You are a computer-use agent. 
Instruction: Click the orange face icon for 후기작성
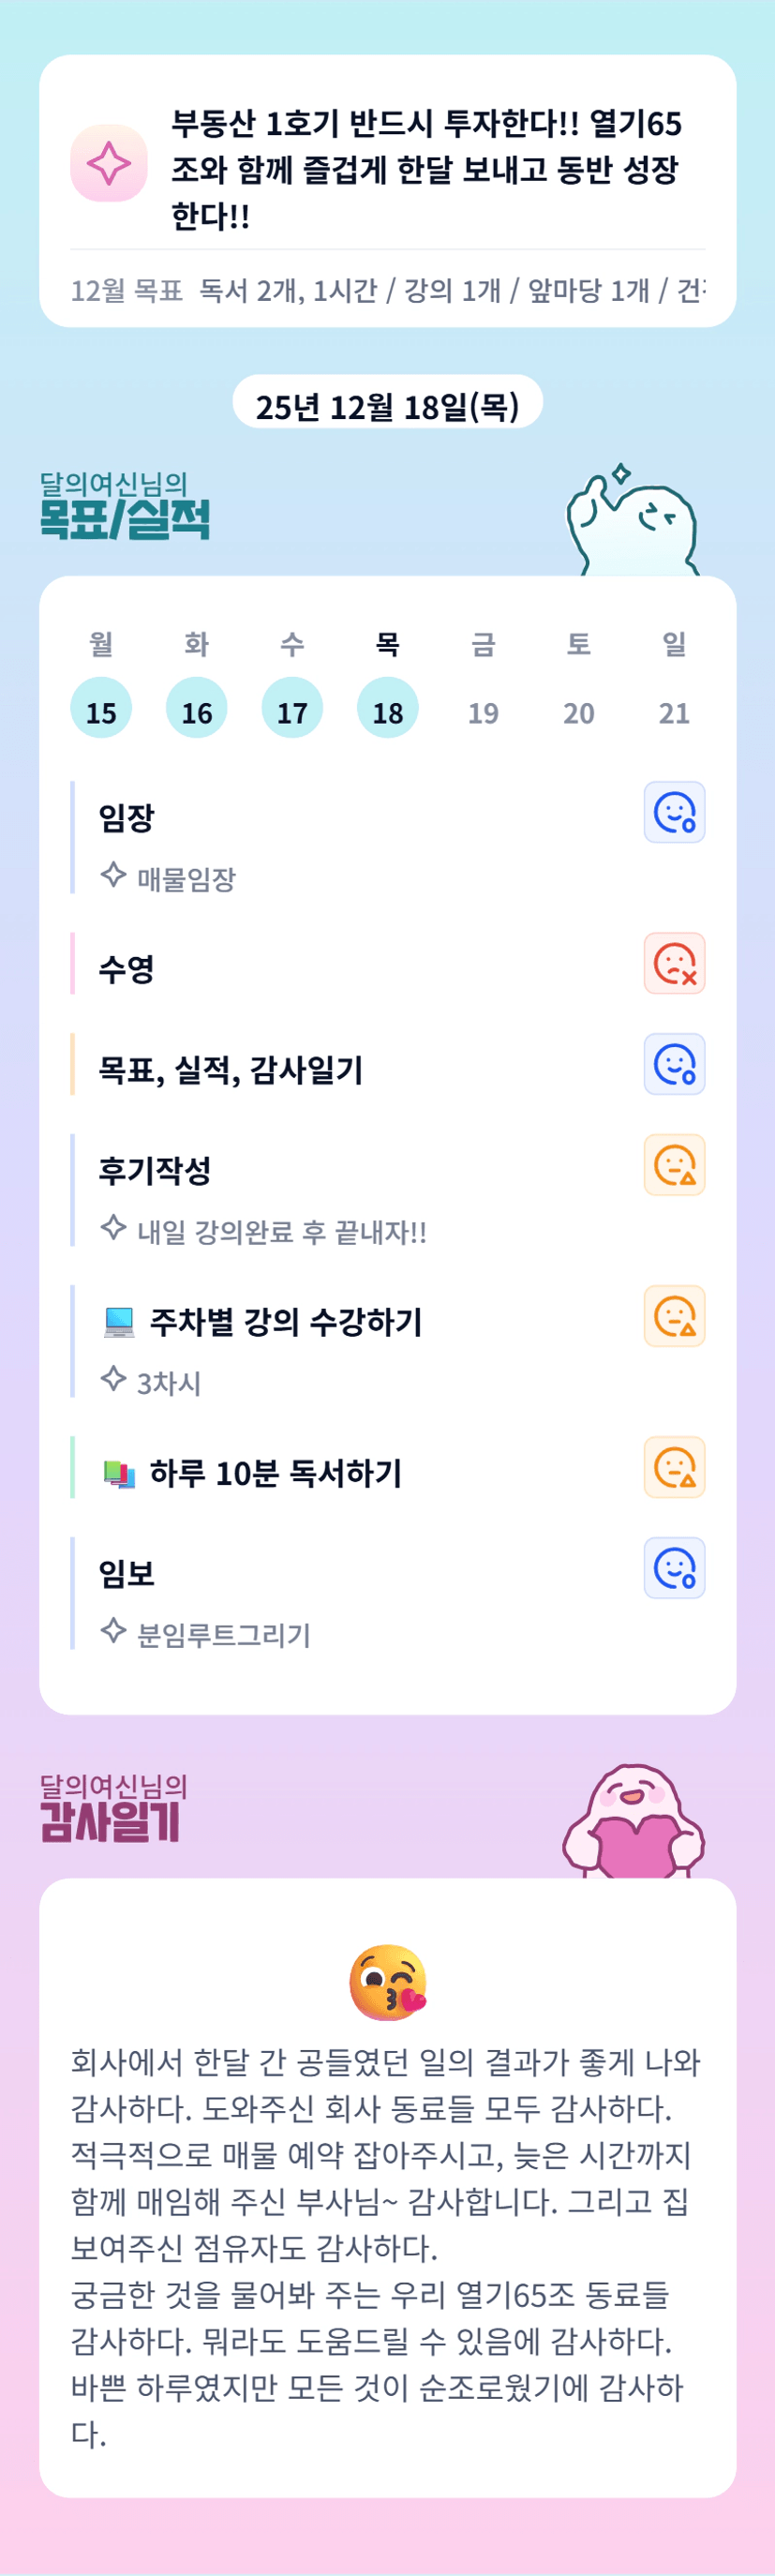tap(674, 1165)
